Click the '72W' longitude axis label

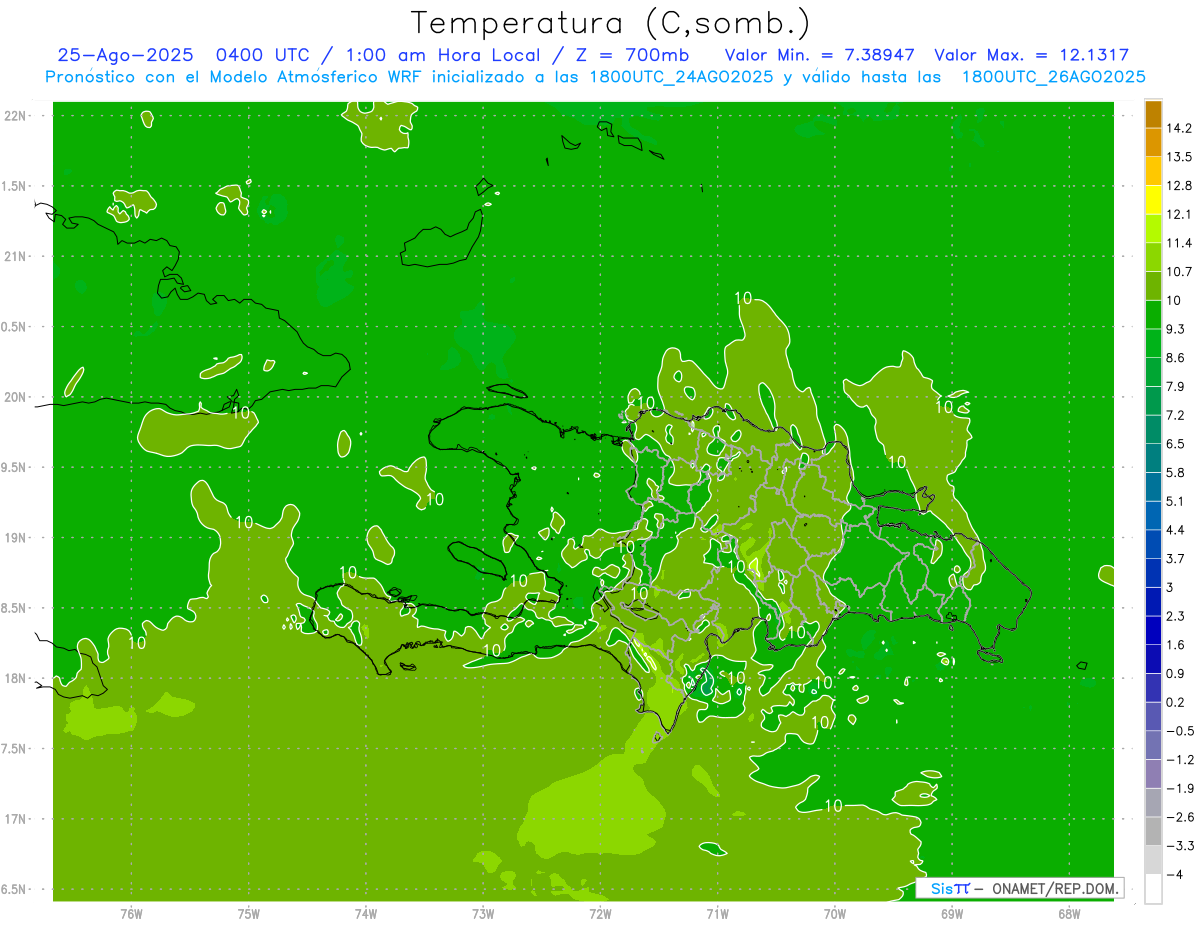click(x=600, y=914)
